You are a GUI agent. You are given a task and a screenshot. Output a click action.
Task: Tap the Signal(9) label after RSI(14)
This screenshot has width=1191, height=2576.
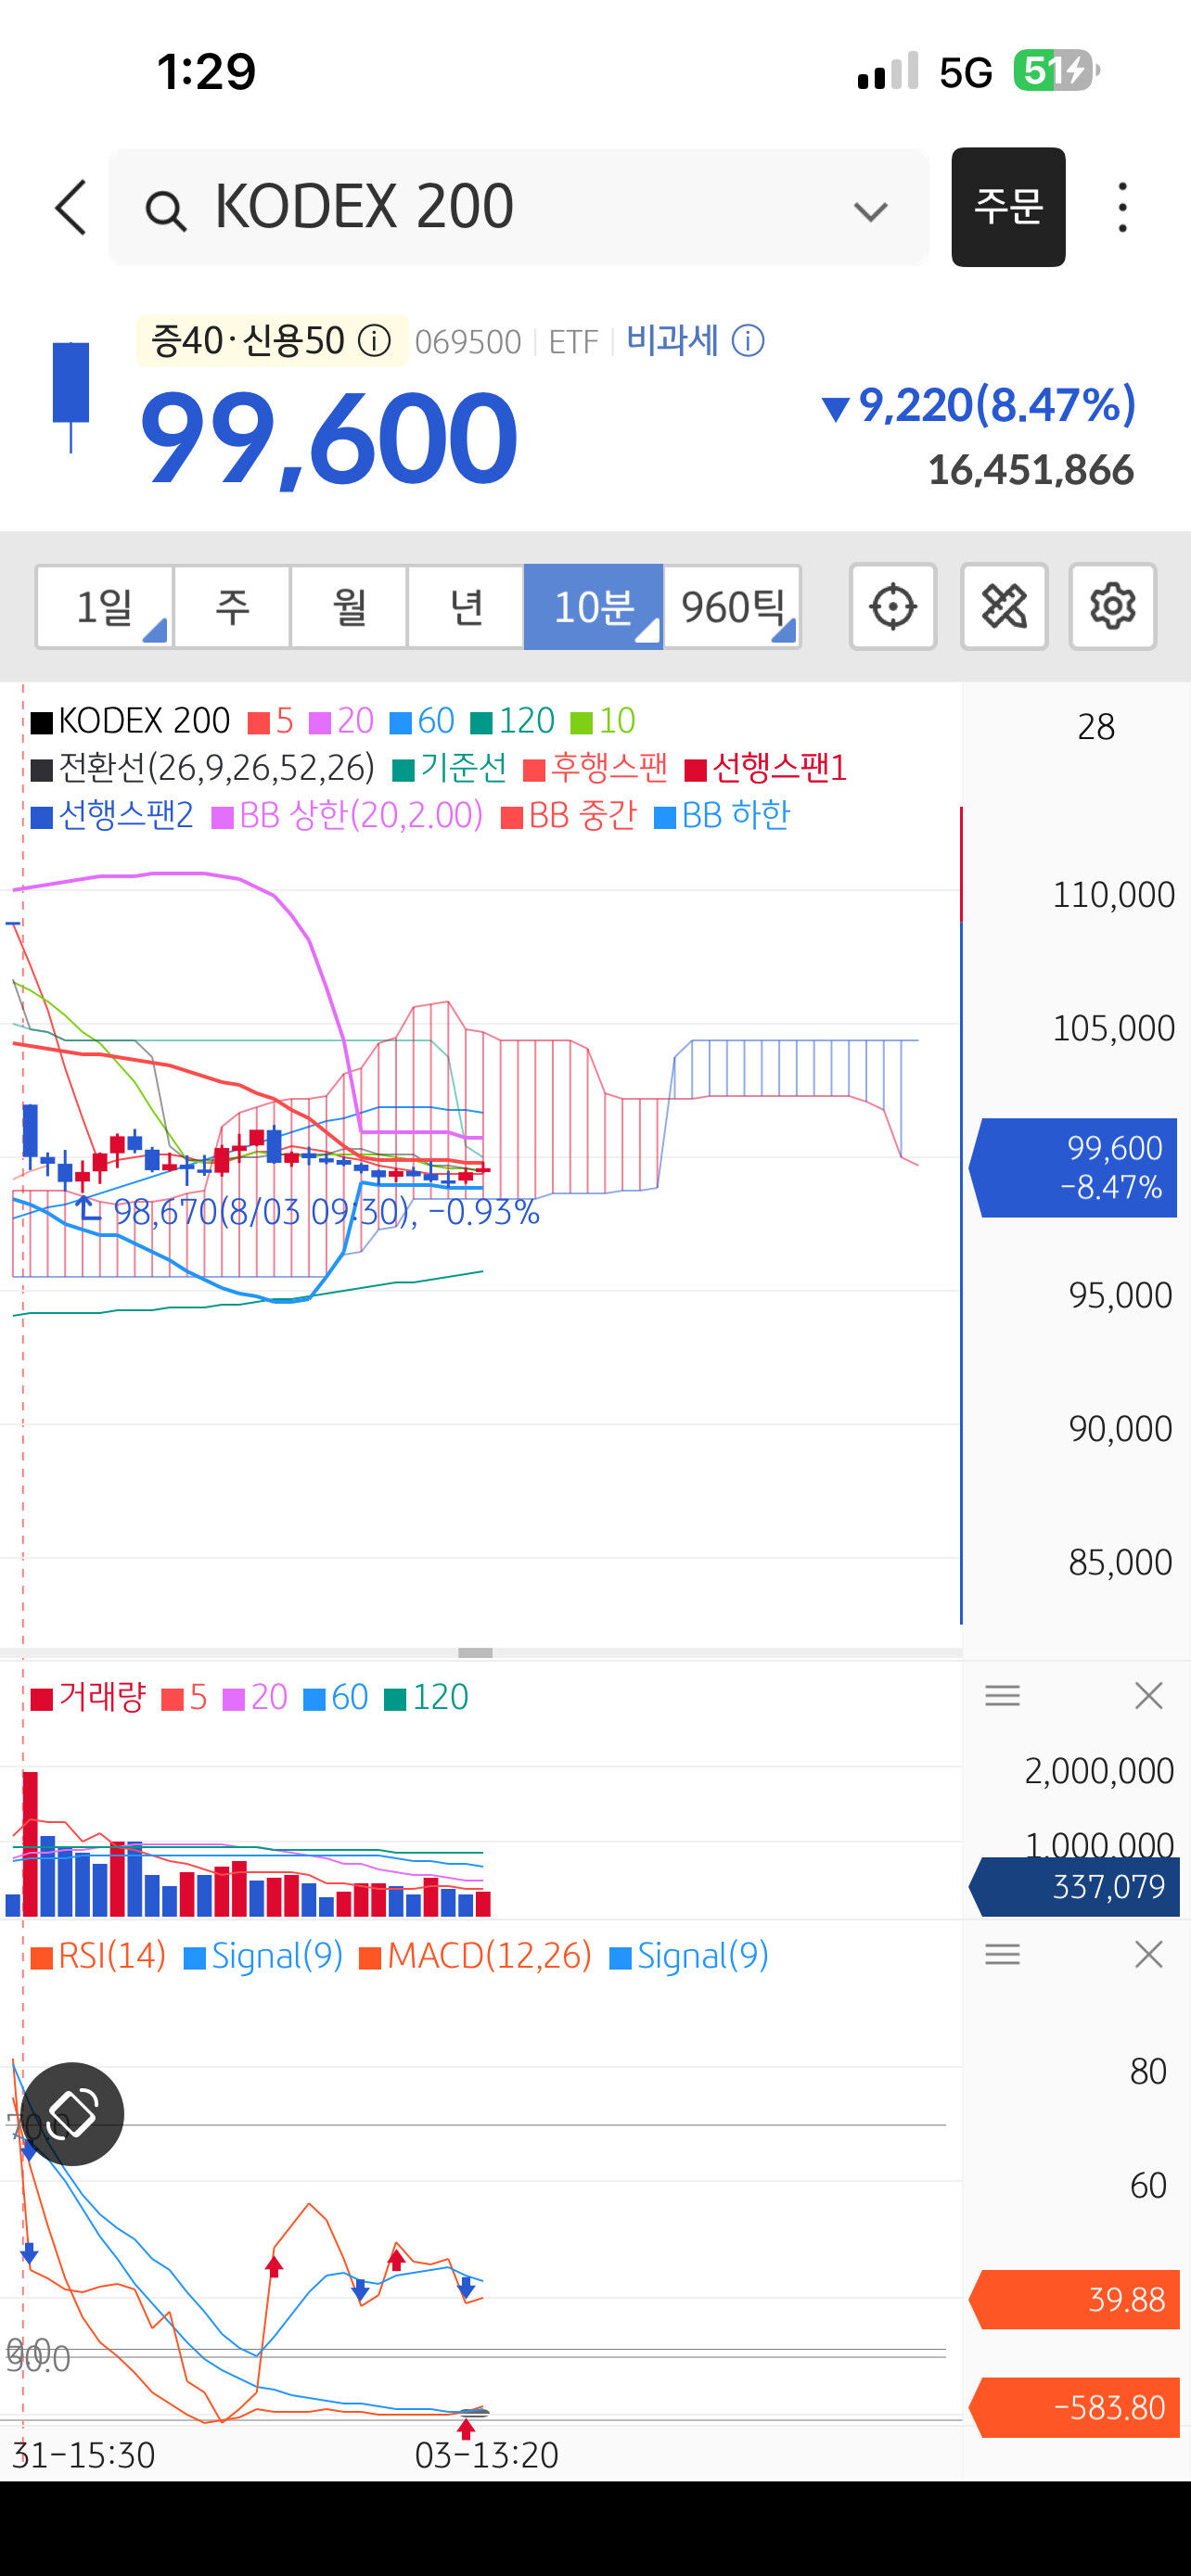(277, 1956)
